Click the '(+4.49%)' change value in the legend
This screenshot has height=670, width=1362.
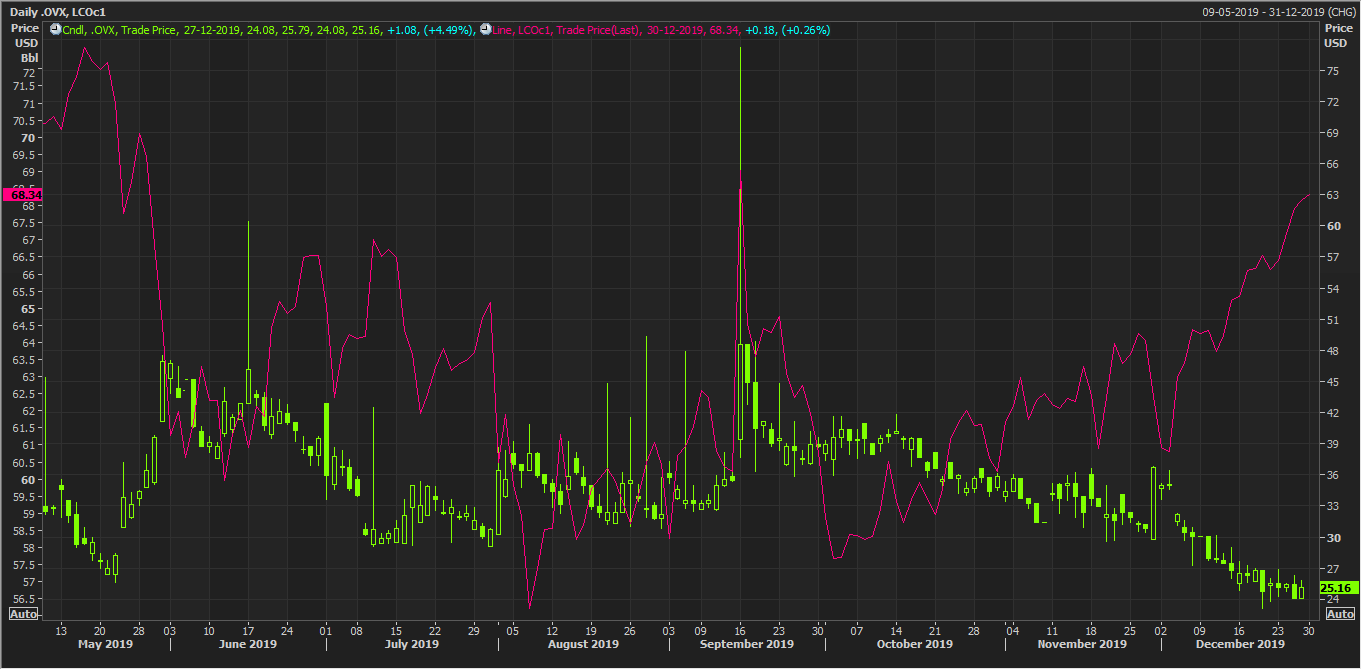(450, 30)
